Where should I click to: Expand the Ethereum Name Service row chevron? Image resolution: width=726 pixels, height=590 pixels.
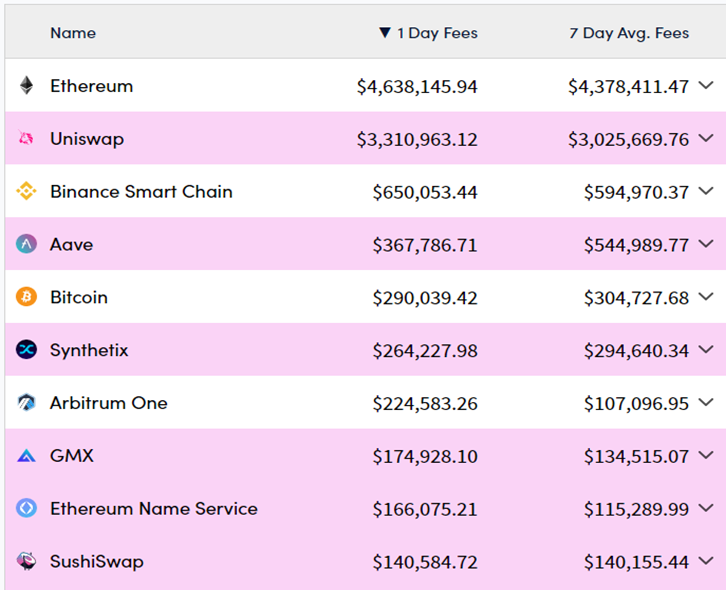point(706,508)
